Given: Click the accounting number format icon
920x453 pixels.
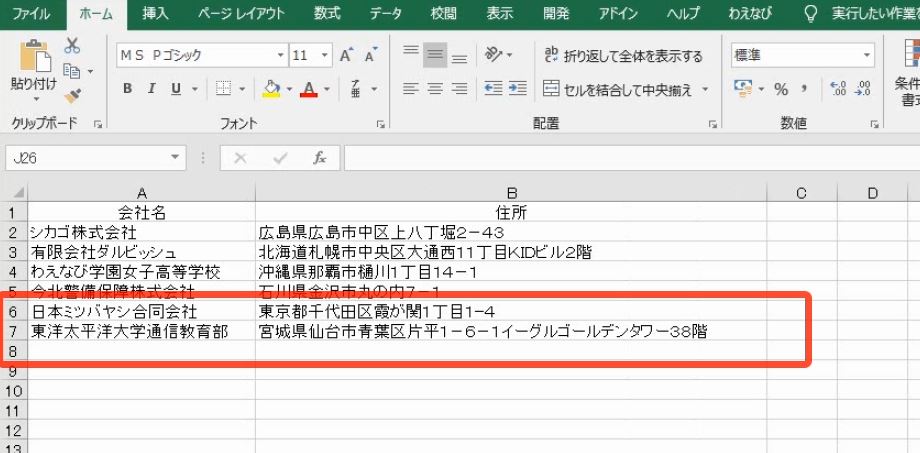Looking at the screenshot, I should point(743,89).
